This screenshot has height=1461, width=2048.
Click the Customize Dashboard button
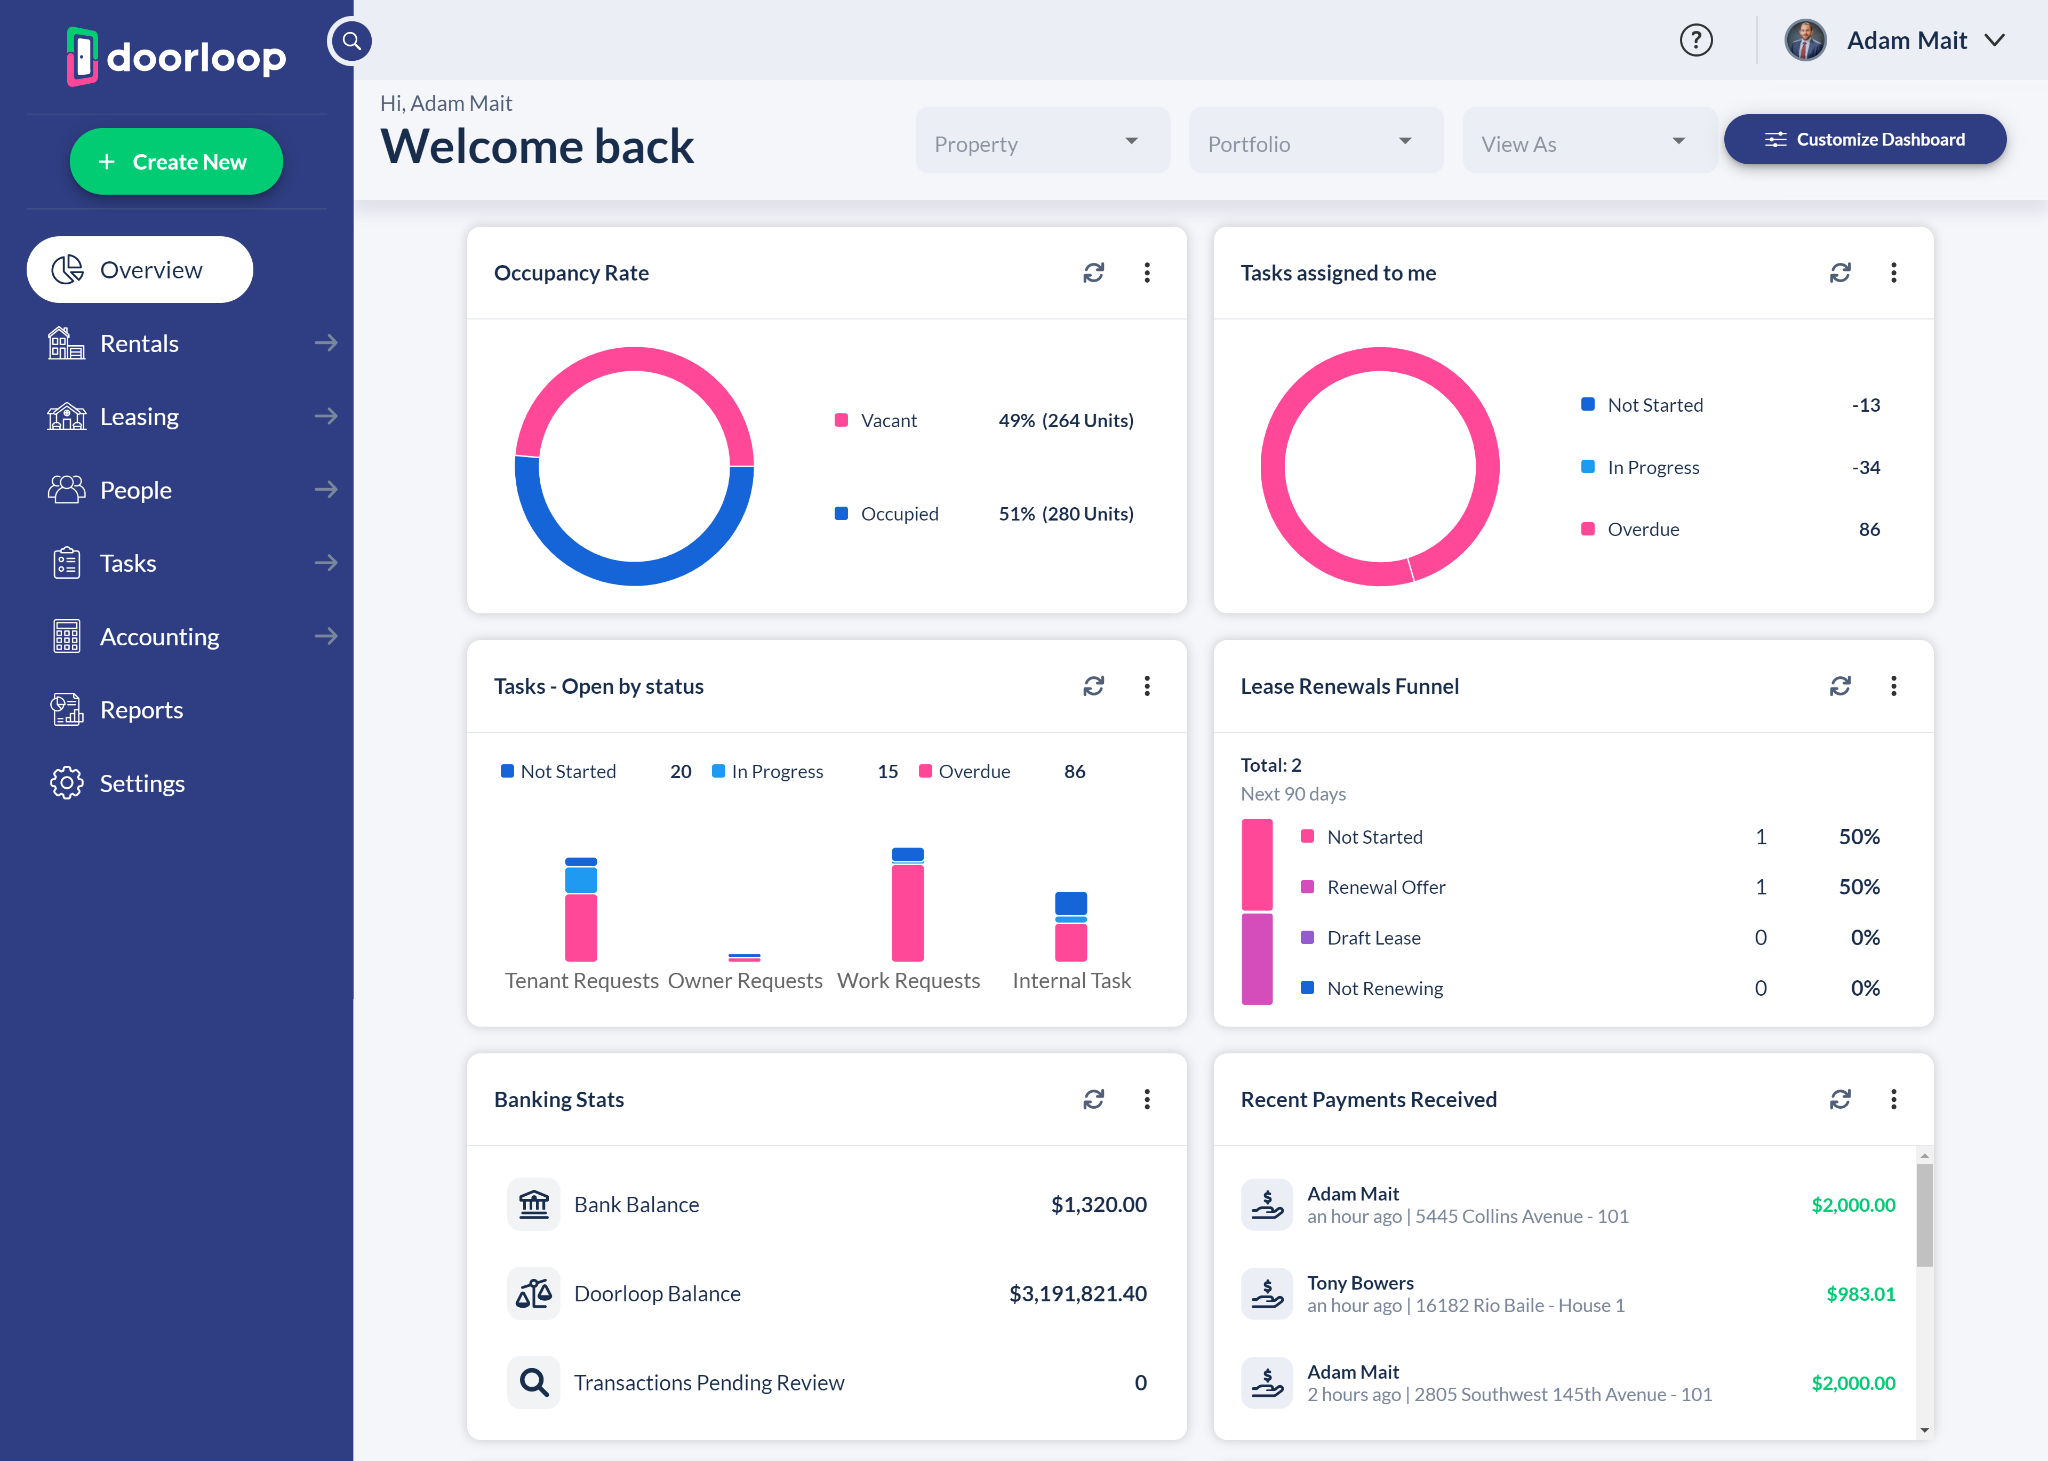pyautogui.click(x=1864, y=139)
